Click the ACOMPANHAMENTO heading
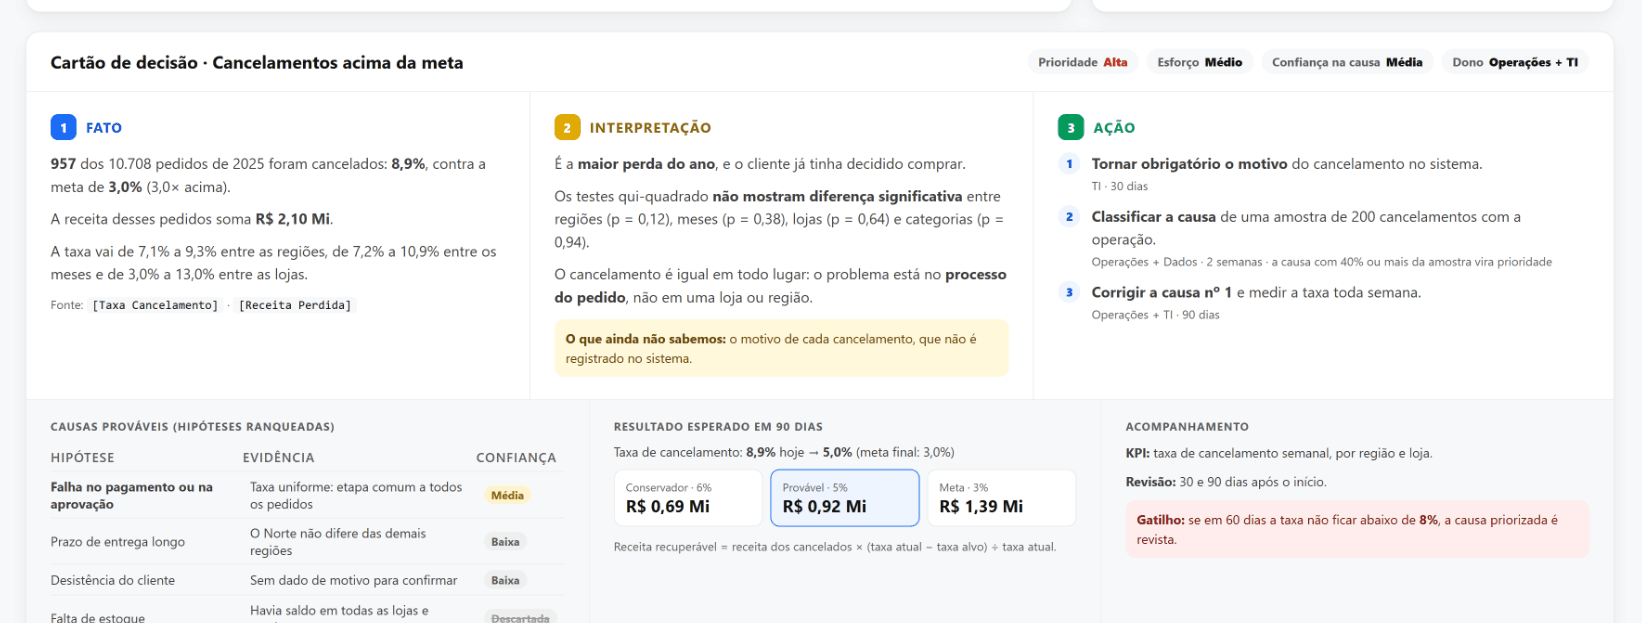The width and height of the screenshot is (1642, 623). tap(1187, 427)
